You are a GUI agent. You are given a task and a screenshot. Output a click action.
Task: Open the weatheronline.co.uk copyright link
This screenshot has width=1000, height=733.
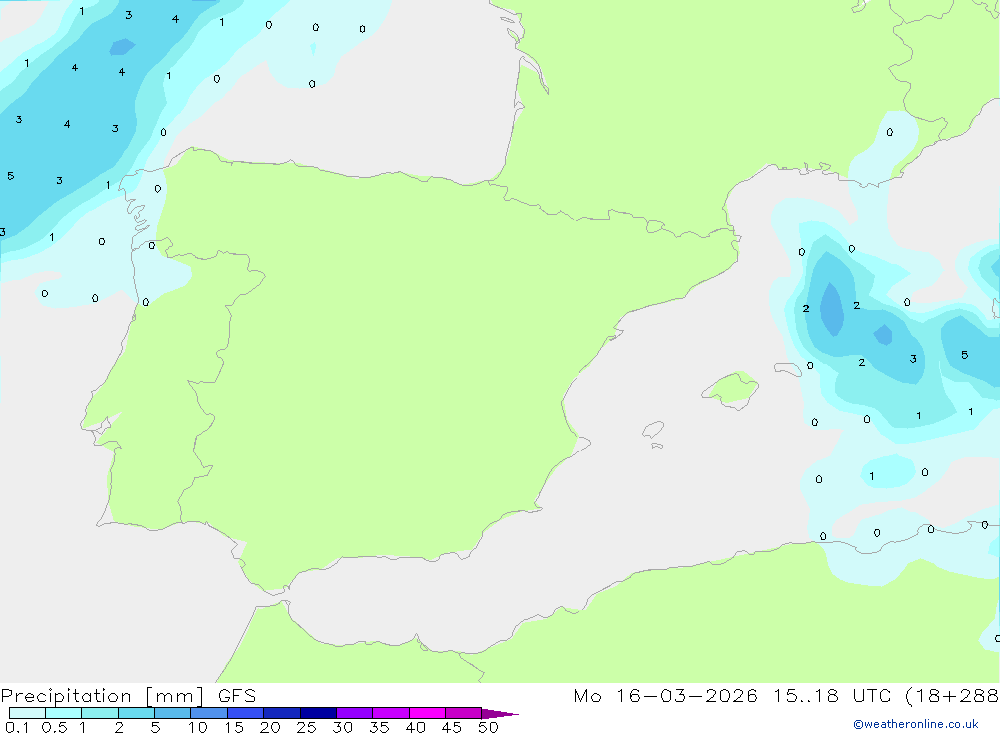tap(916, 723)
